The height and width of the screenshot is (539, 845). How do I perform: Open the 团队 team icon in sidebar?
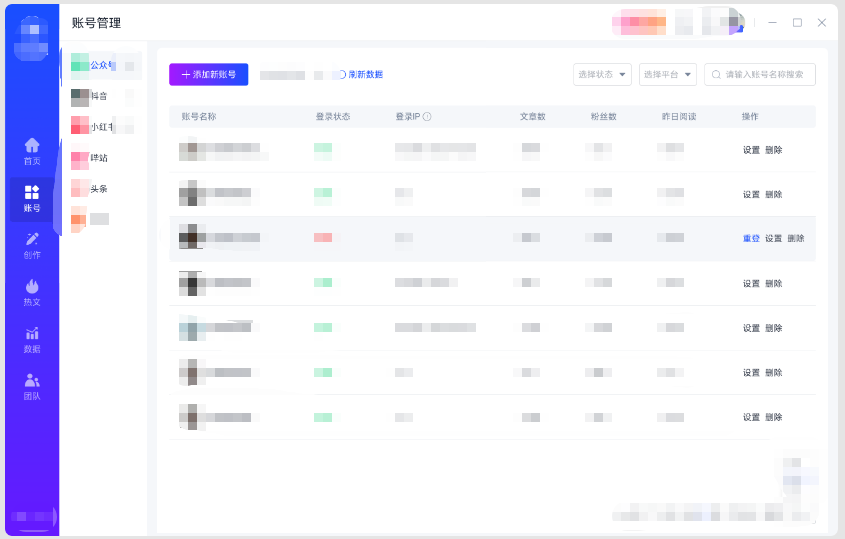[32, 385]
